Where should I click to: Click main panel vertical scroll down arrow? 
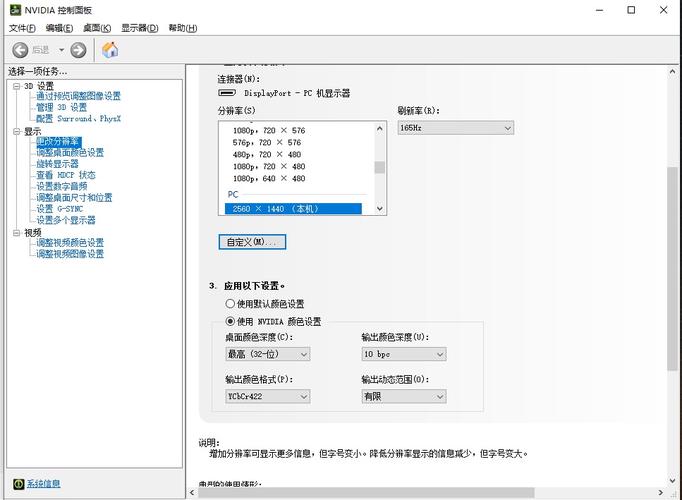(672, 481)
